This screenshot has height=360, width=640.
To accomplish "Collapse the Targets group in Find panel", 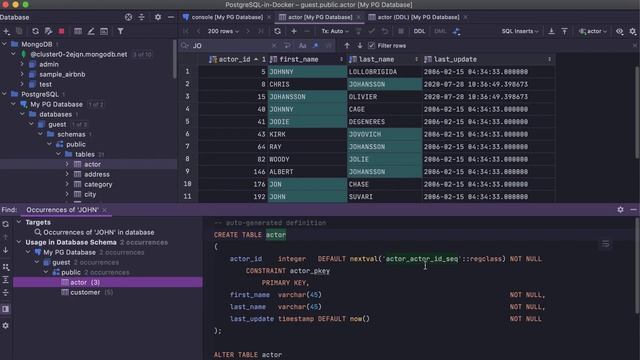I will point(19,222).
